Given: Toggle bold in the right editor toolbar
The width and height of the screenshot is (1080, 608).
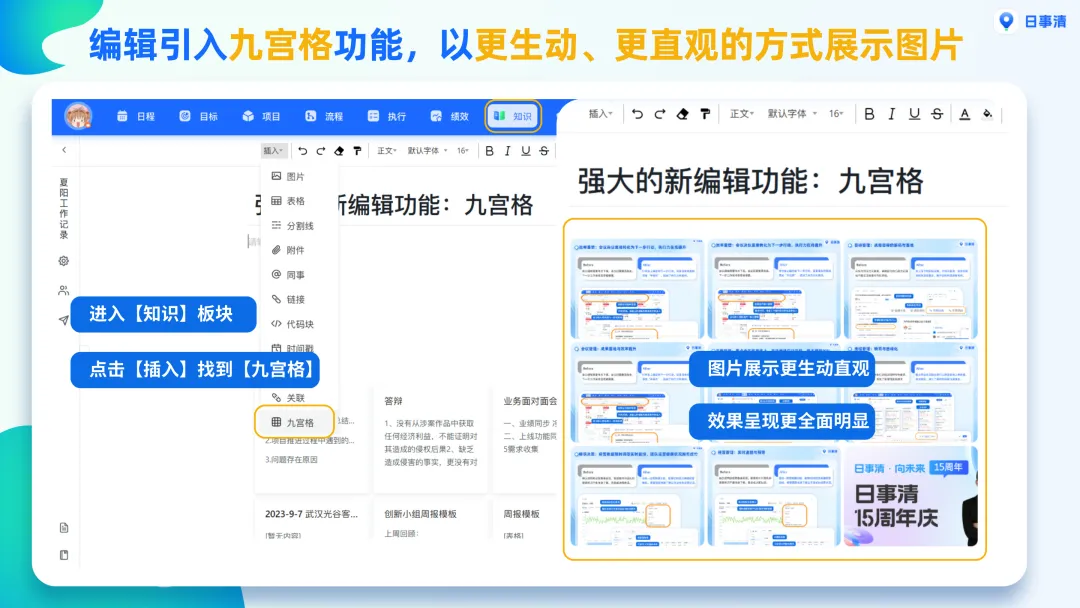Looking at the screenshot, I should 869,114.
